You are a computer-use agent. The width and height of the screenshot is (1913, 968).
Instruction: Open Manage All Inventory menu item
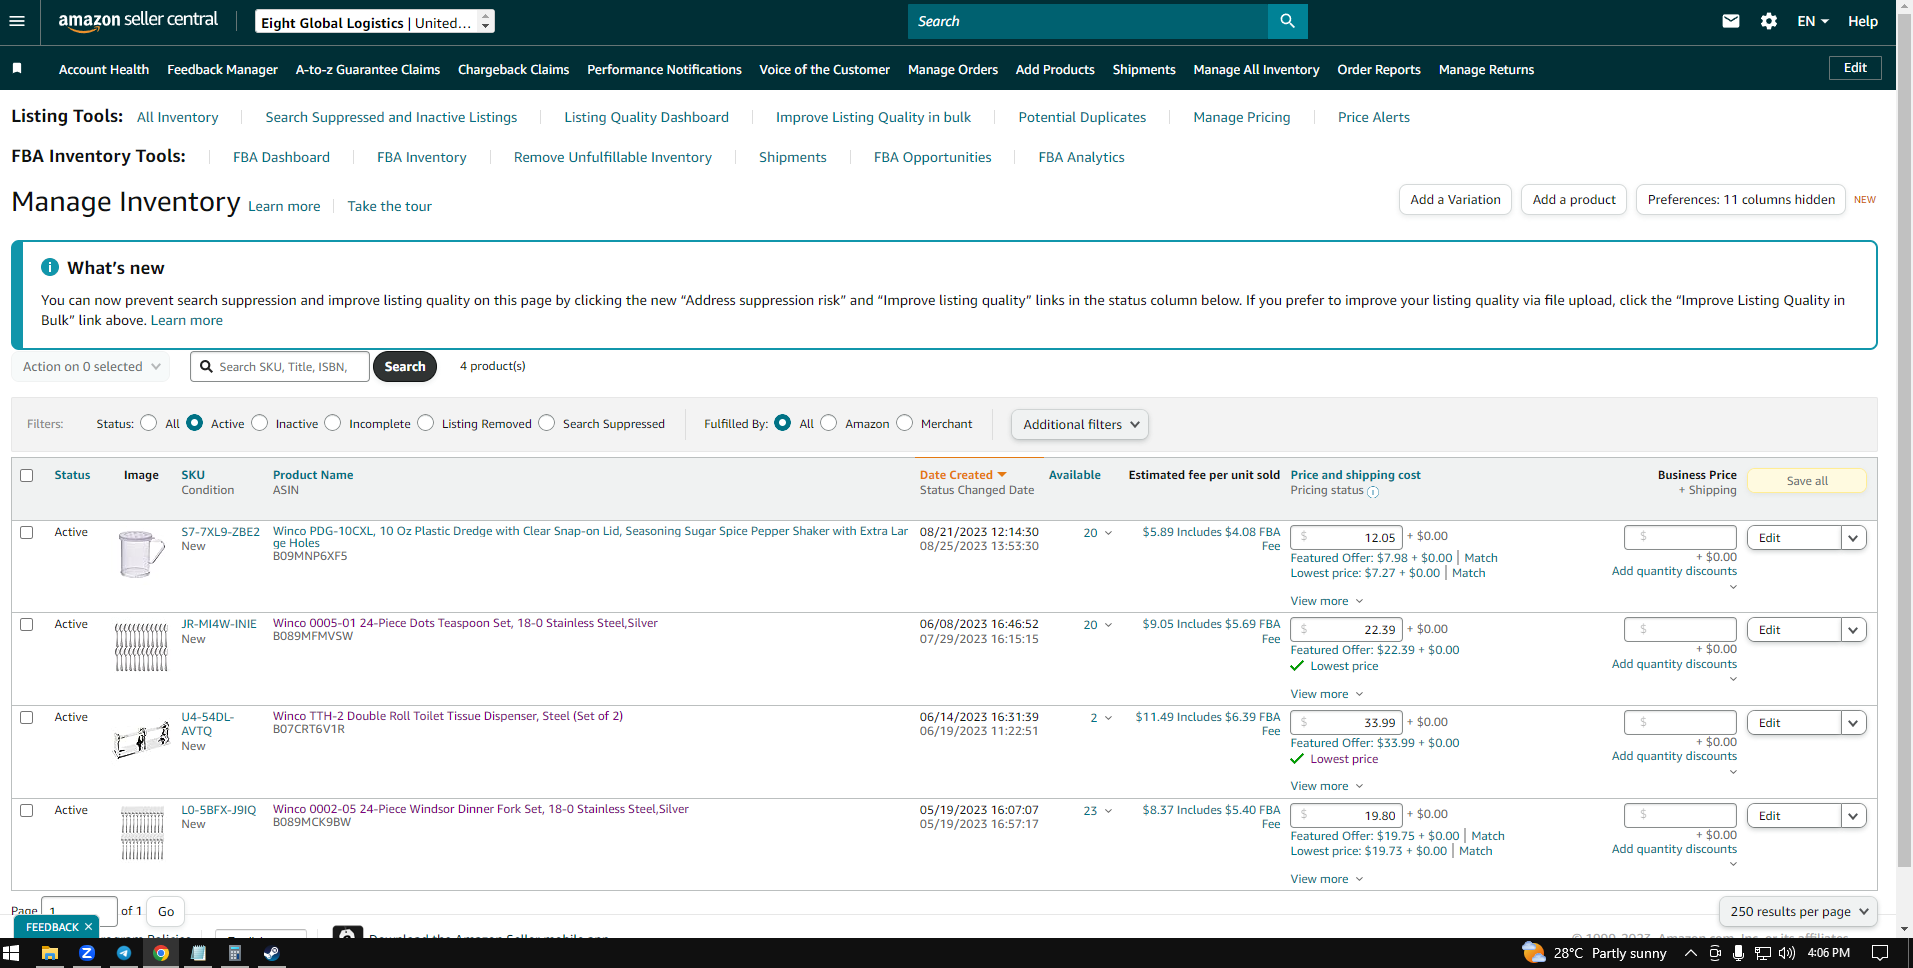[1256, 69]
